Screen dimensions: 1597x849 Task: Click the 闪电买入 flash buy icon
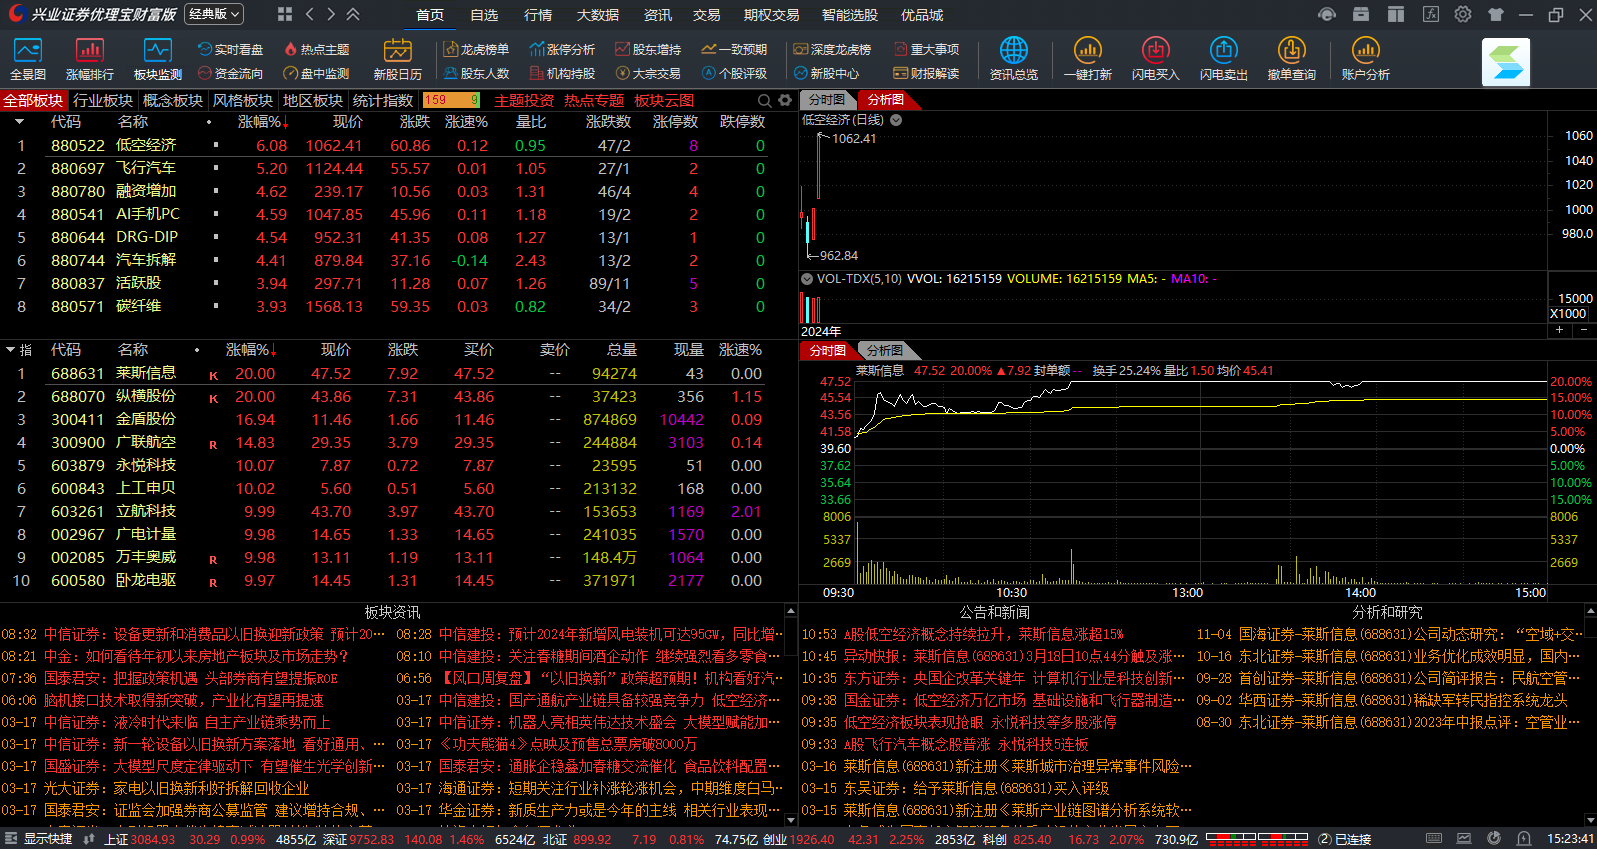click(x=1155, y=59)
